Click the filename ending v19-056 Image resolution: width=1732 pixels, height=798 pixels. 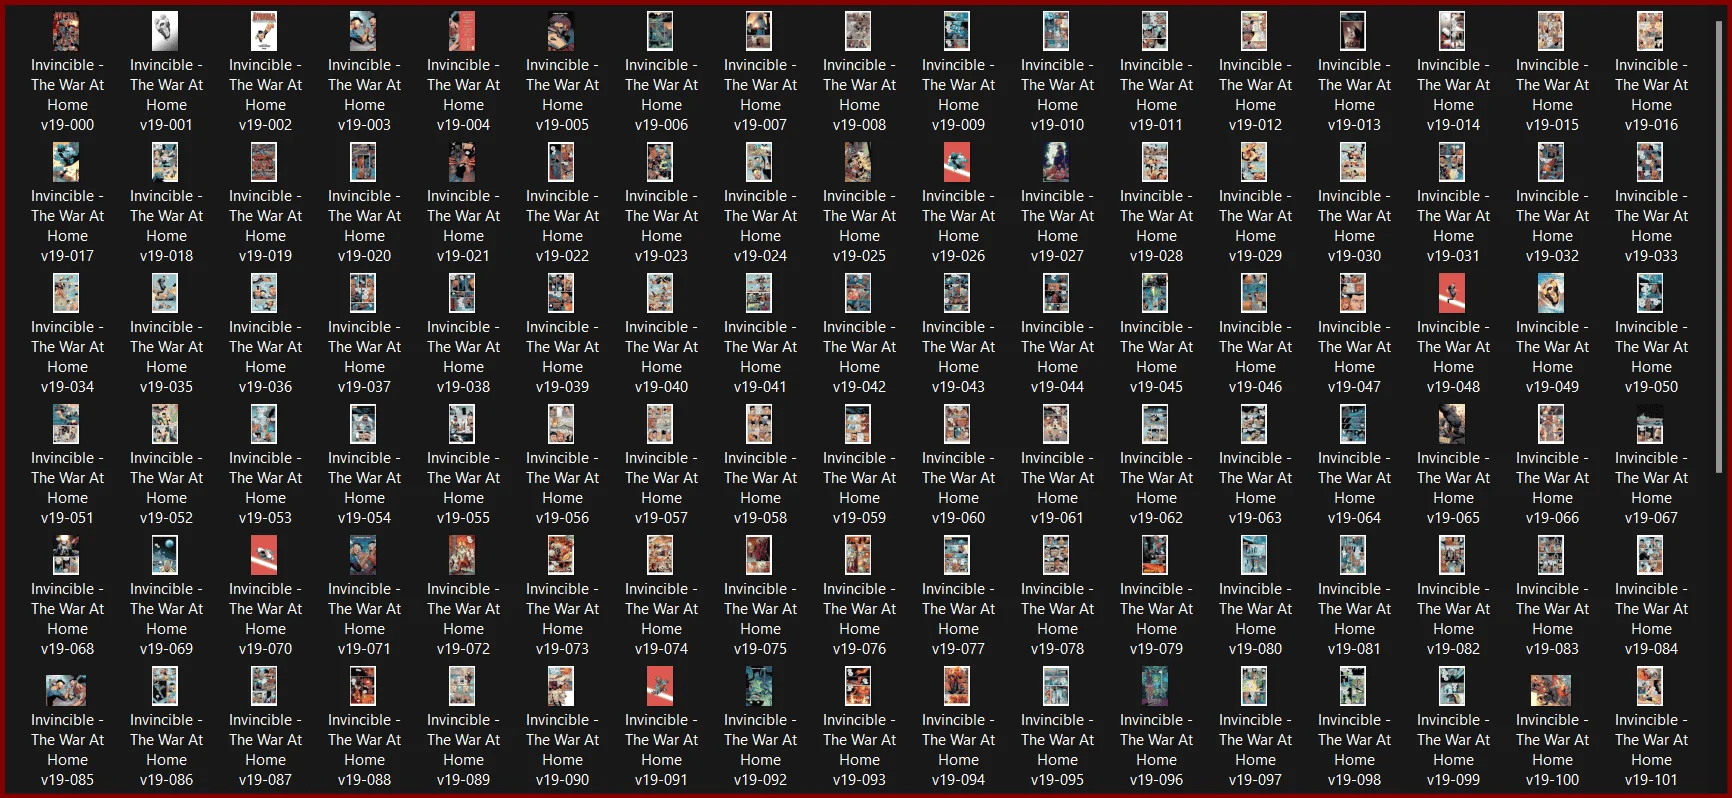(x=562, y=488)
